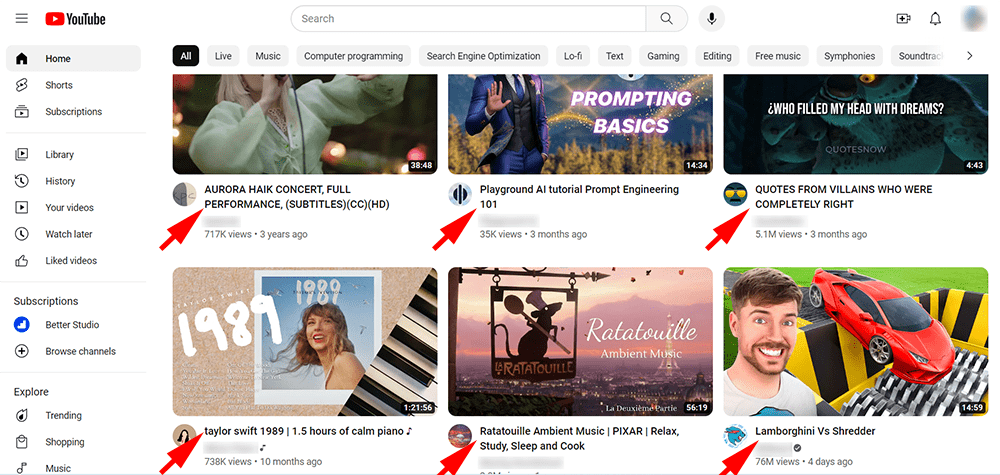Click the Shopping bag icon
Viewport: 1000px width, 475px height.
[x=22, y=442]
